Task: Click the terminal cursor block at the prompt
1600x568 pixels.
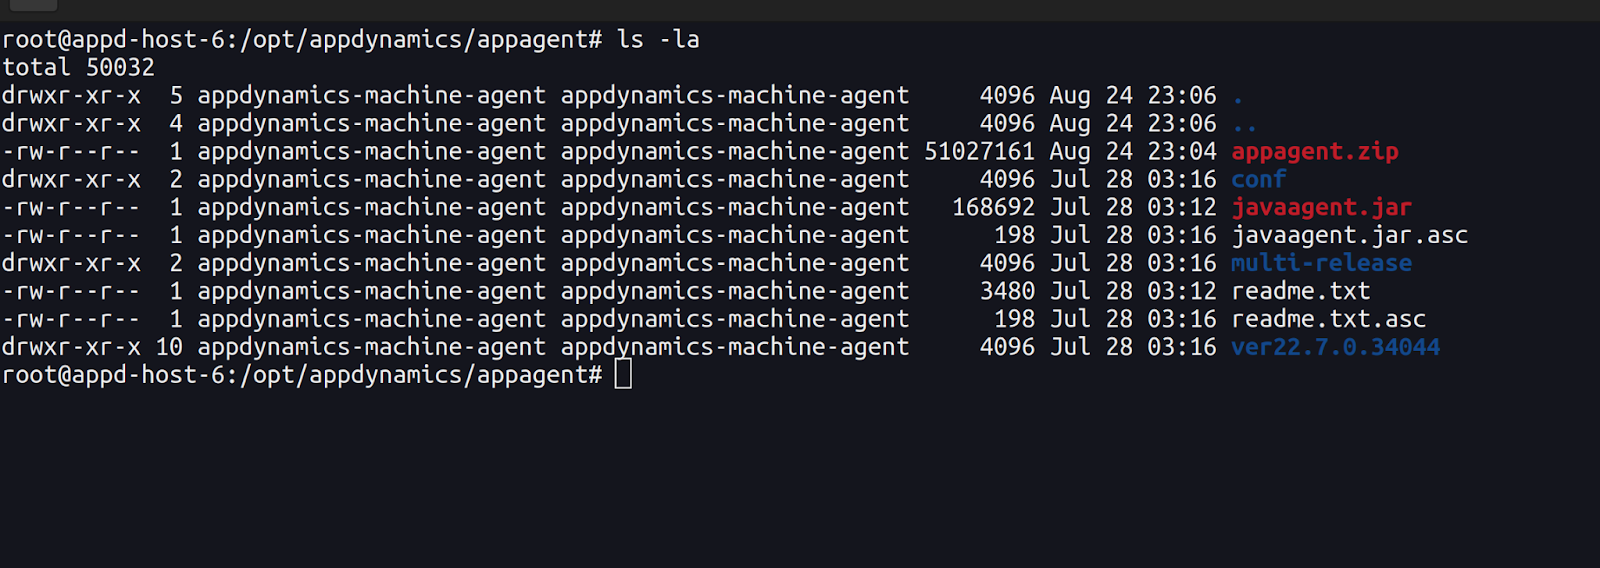Action: 623,375
